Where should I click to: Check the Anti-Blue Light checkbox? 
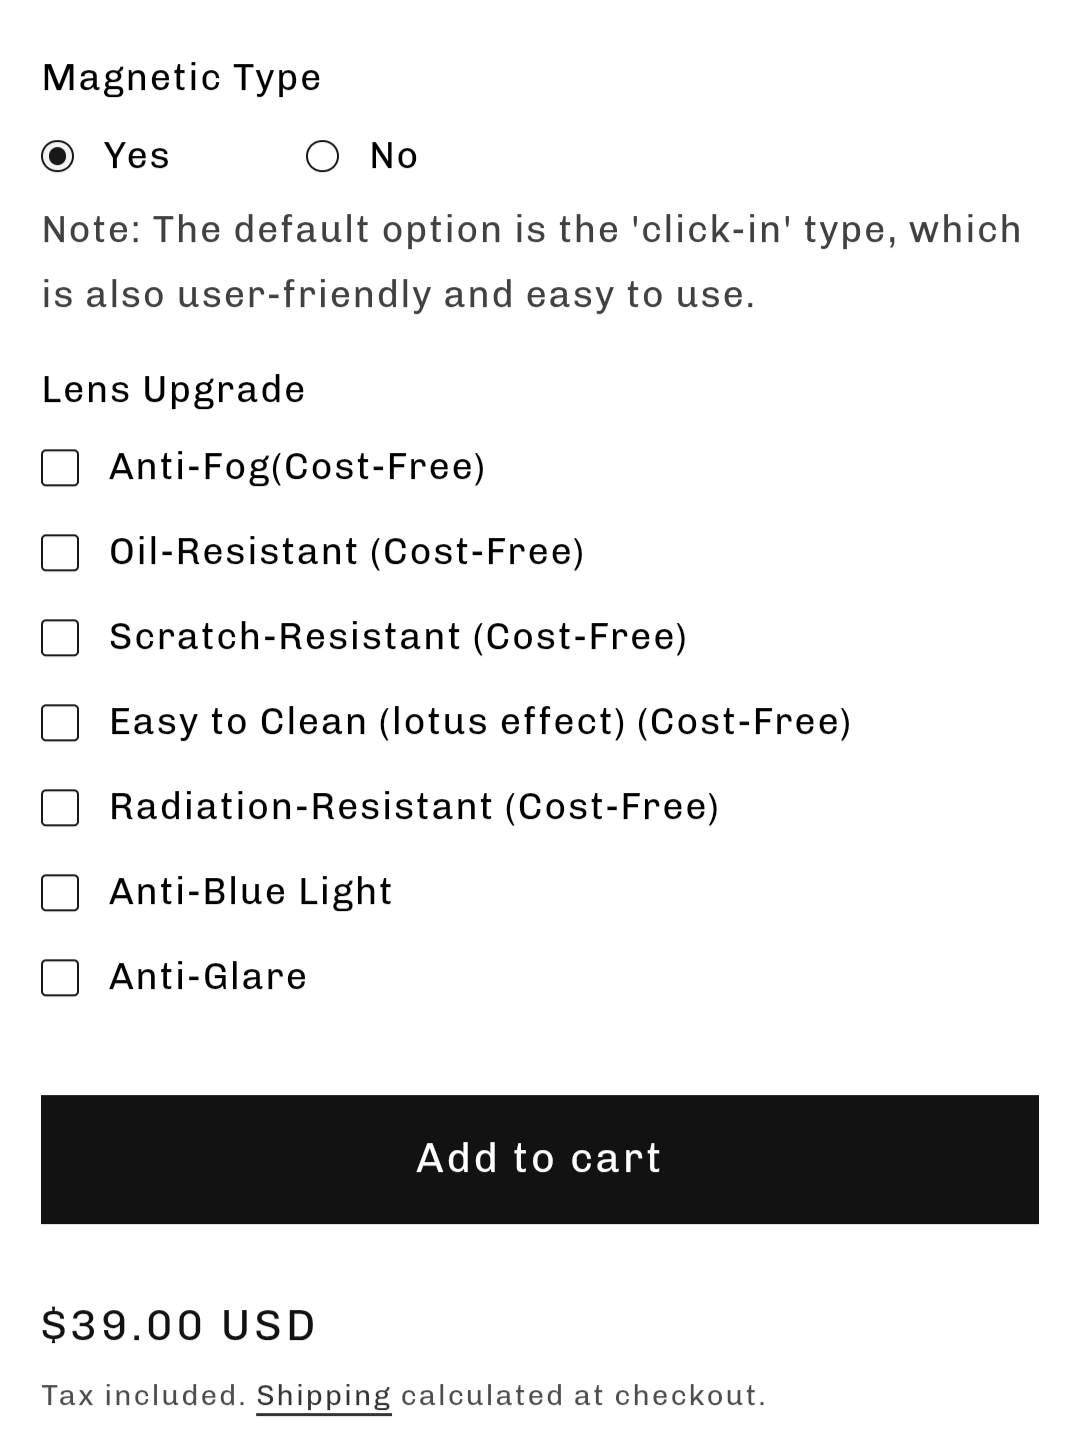click(60, 892)
